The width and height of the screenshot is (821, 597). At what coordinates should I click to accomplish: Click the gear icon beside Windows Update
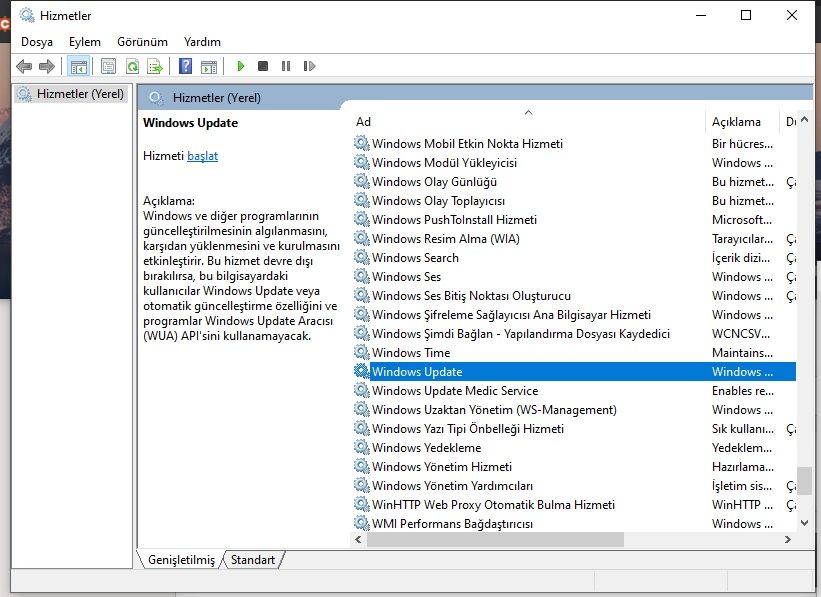tap(361, 371)
